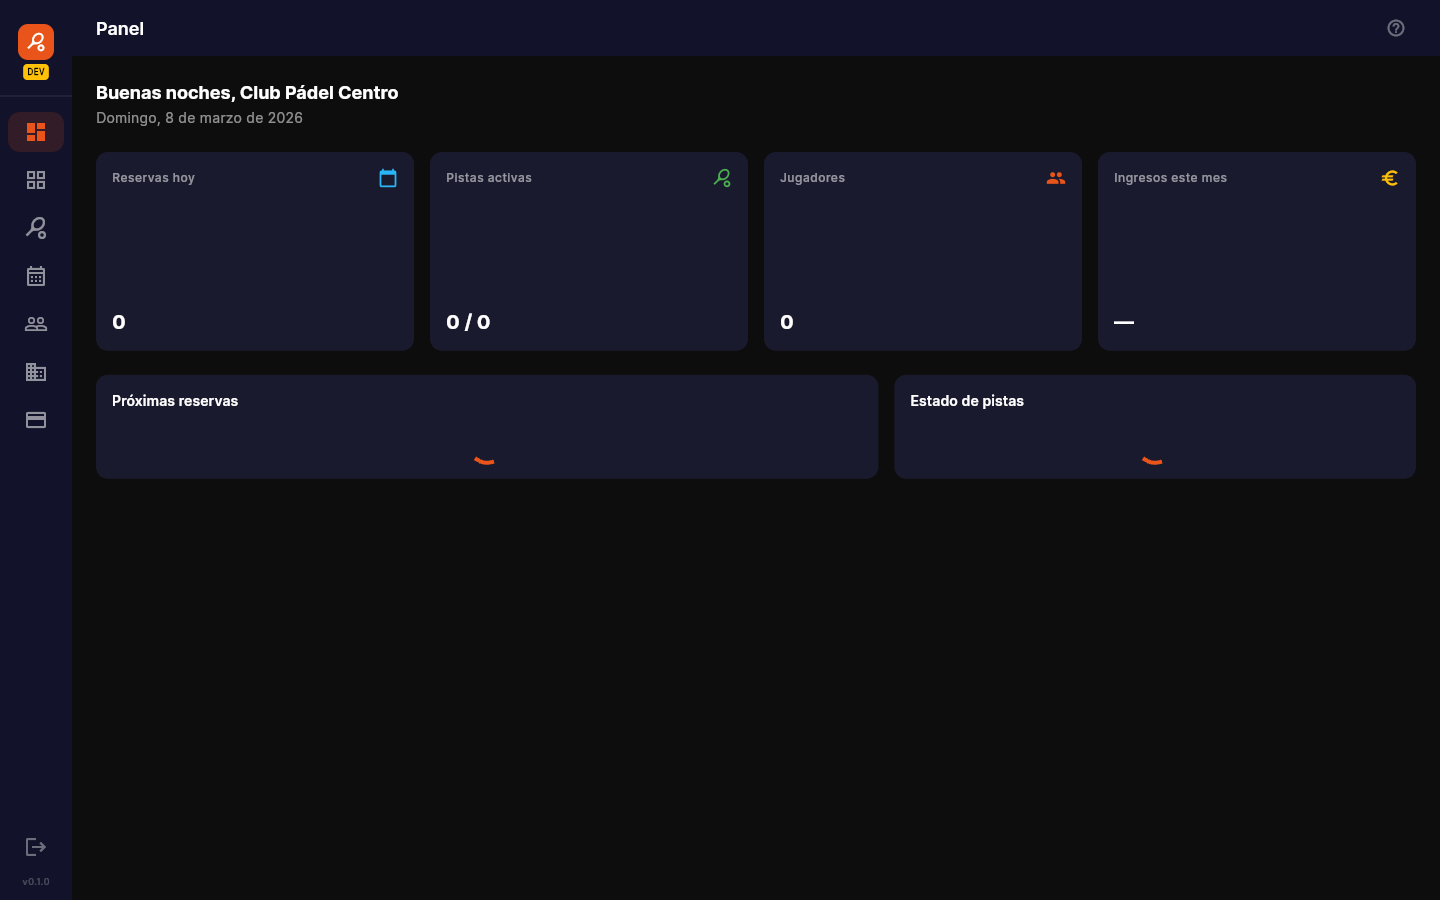
Task: Open the players section from the sidebar
Action: (36, 324)
